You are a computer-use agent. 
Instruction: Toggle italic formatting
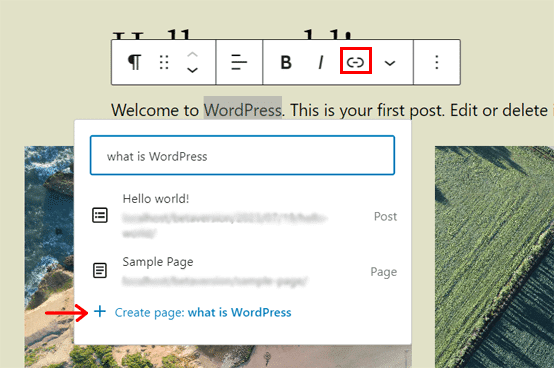click(x=320, y=62)
